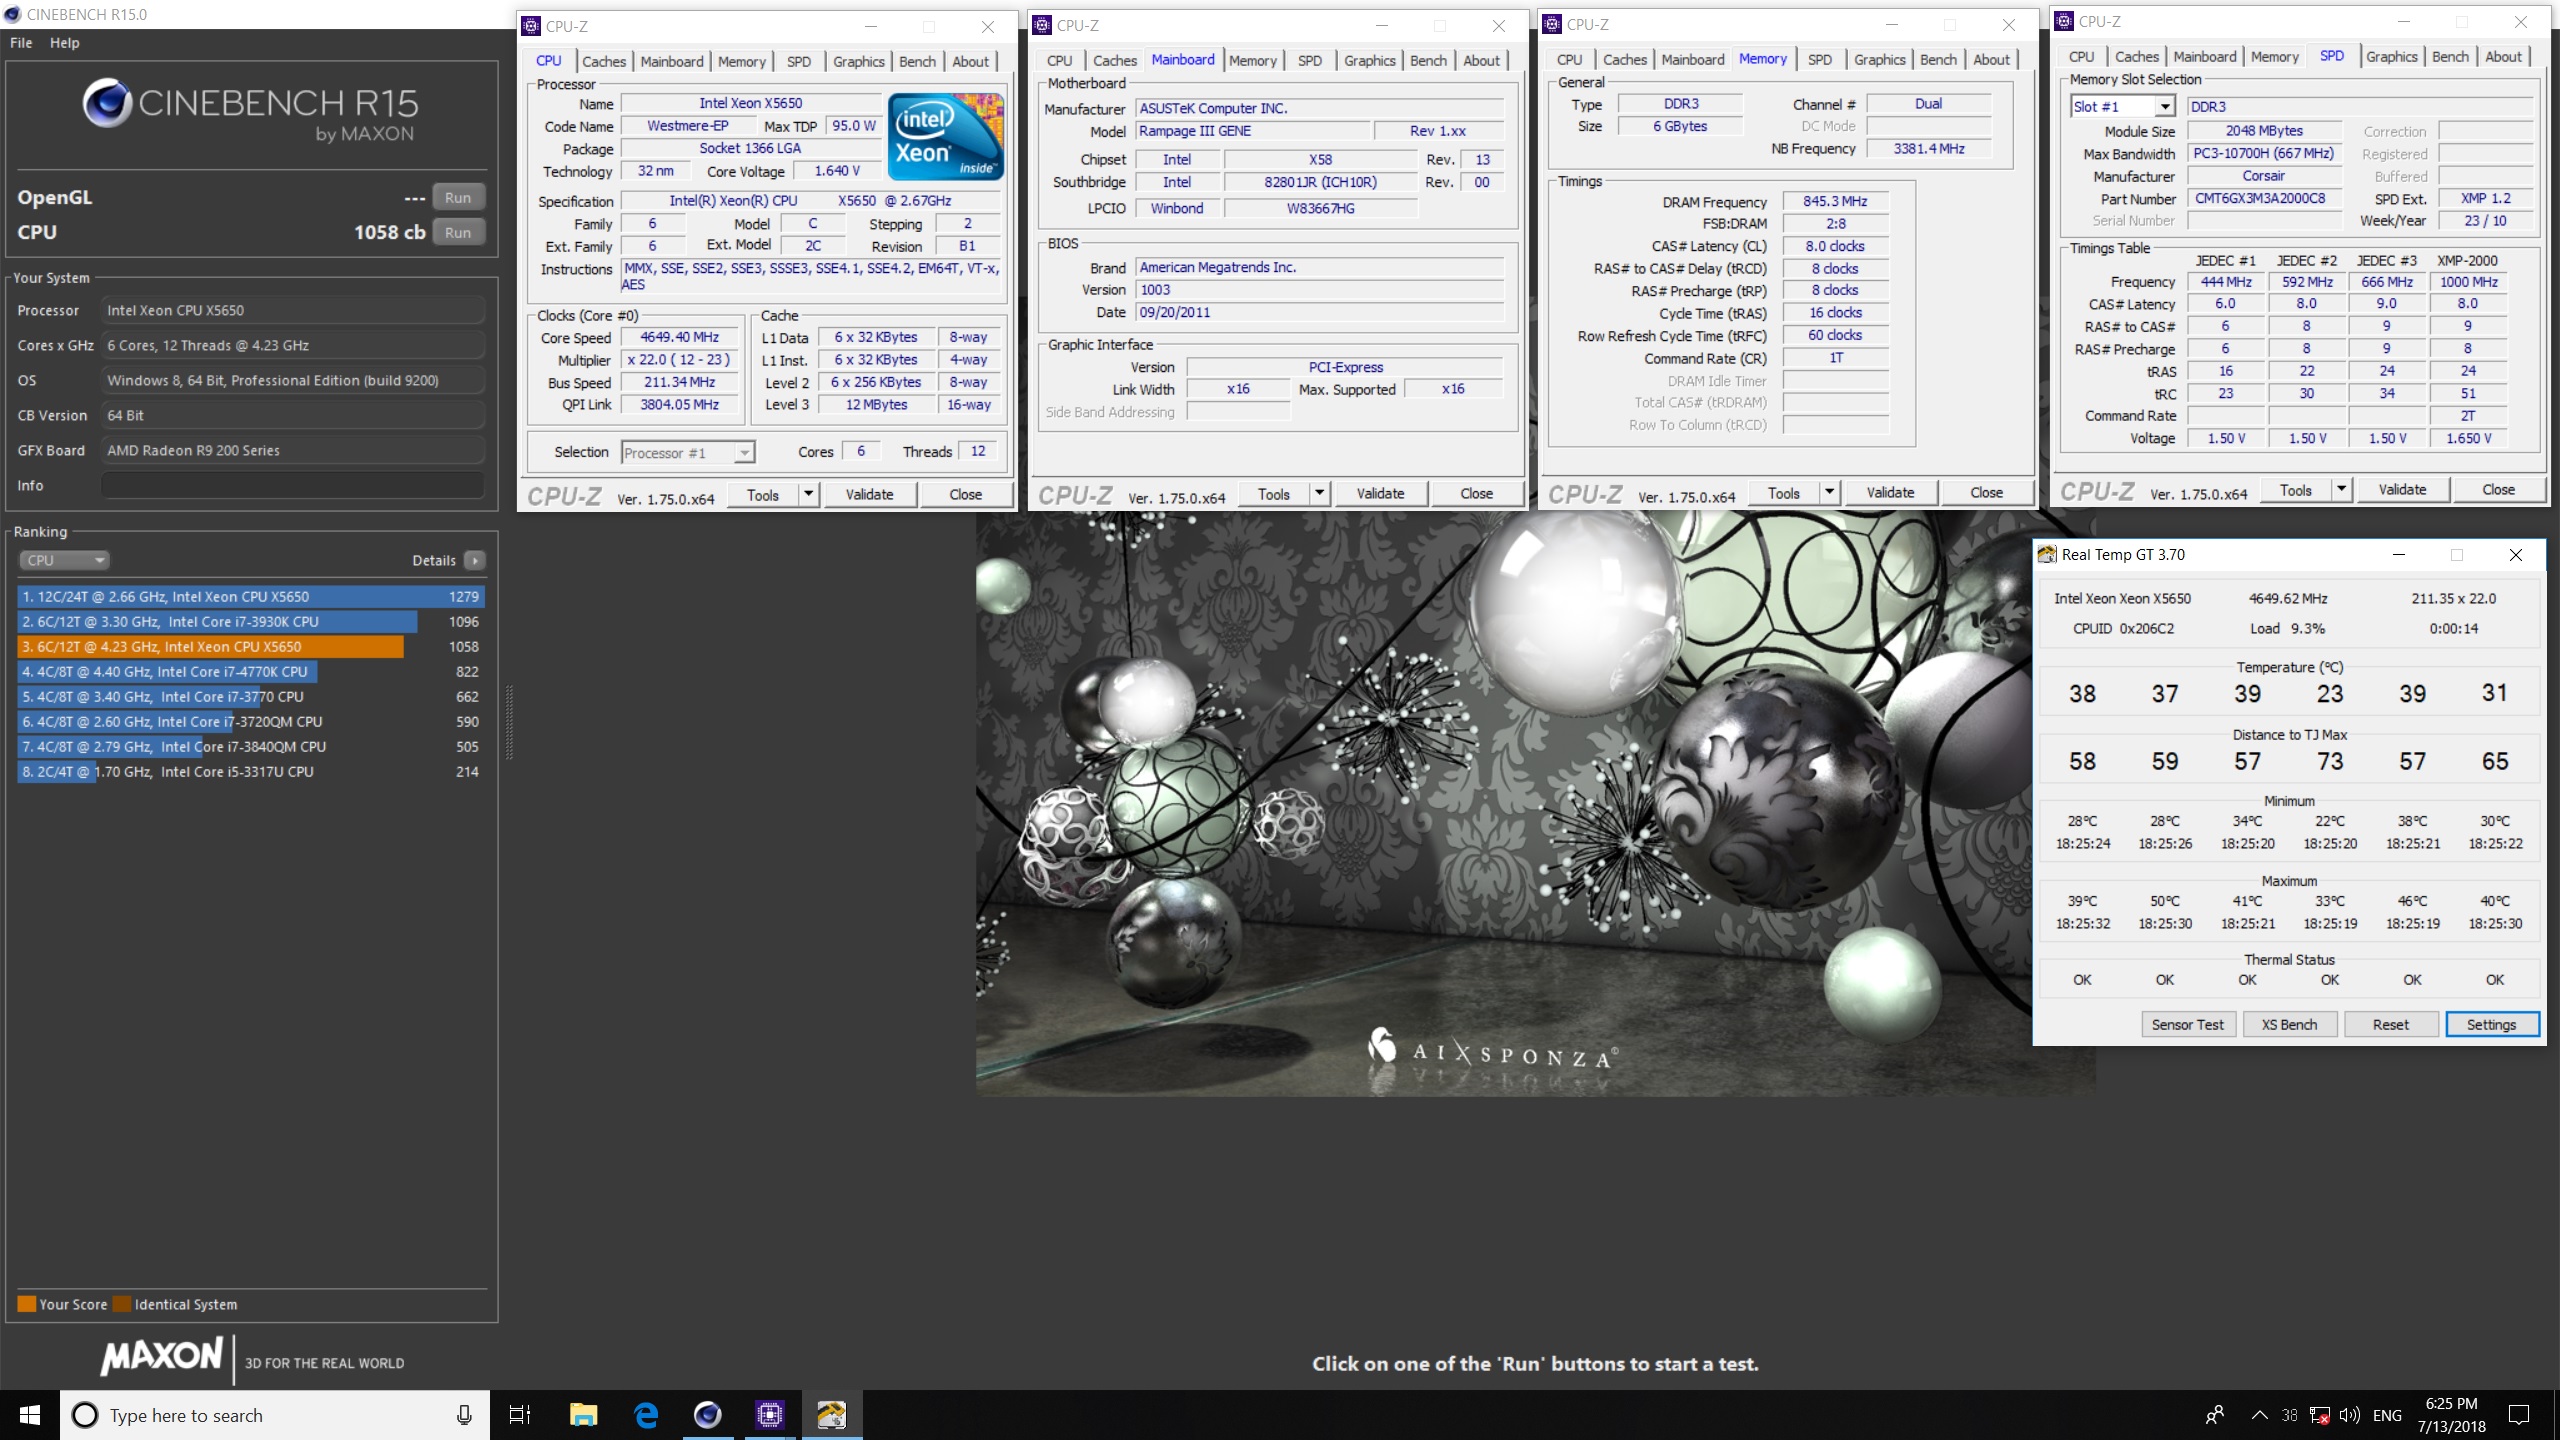Image resolution: width=2560 pixels, height=1440 pixels.
Task: Run the CPU benchmark
Action: [x=458, y=232]
